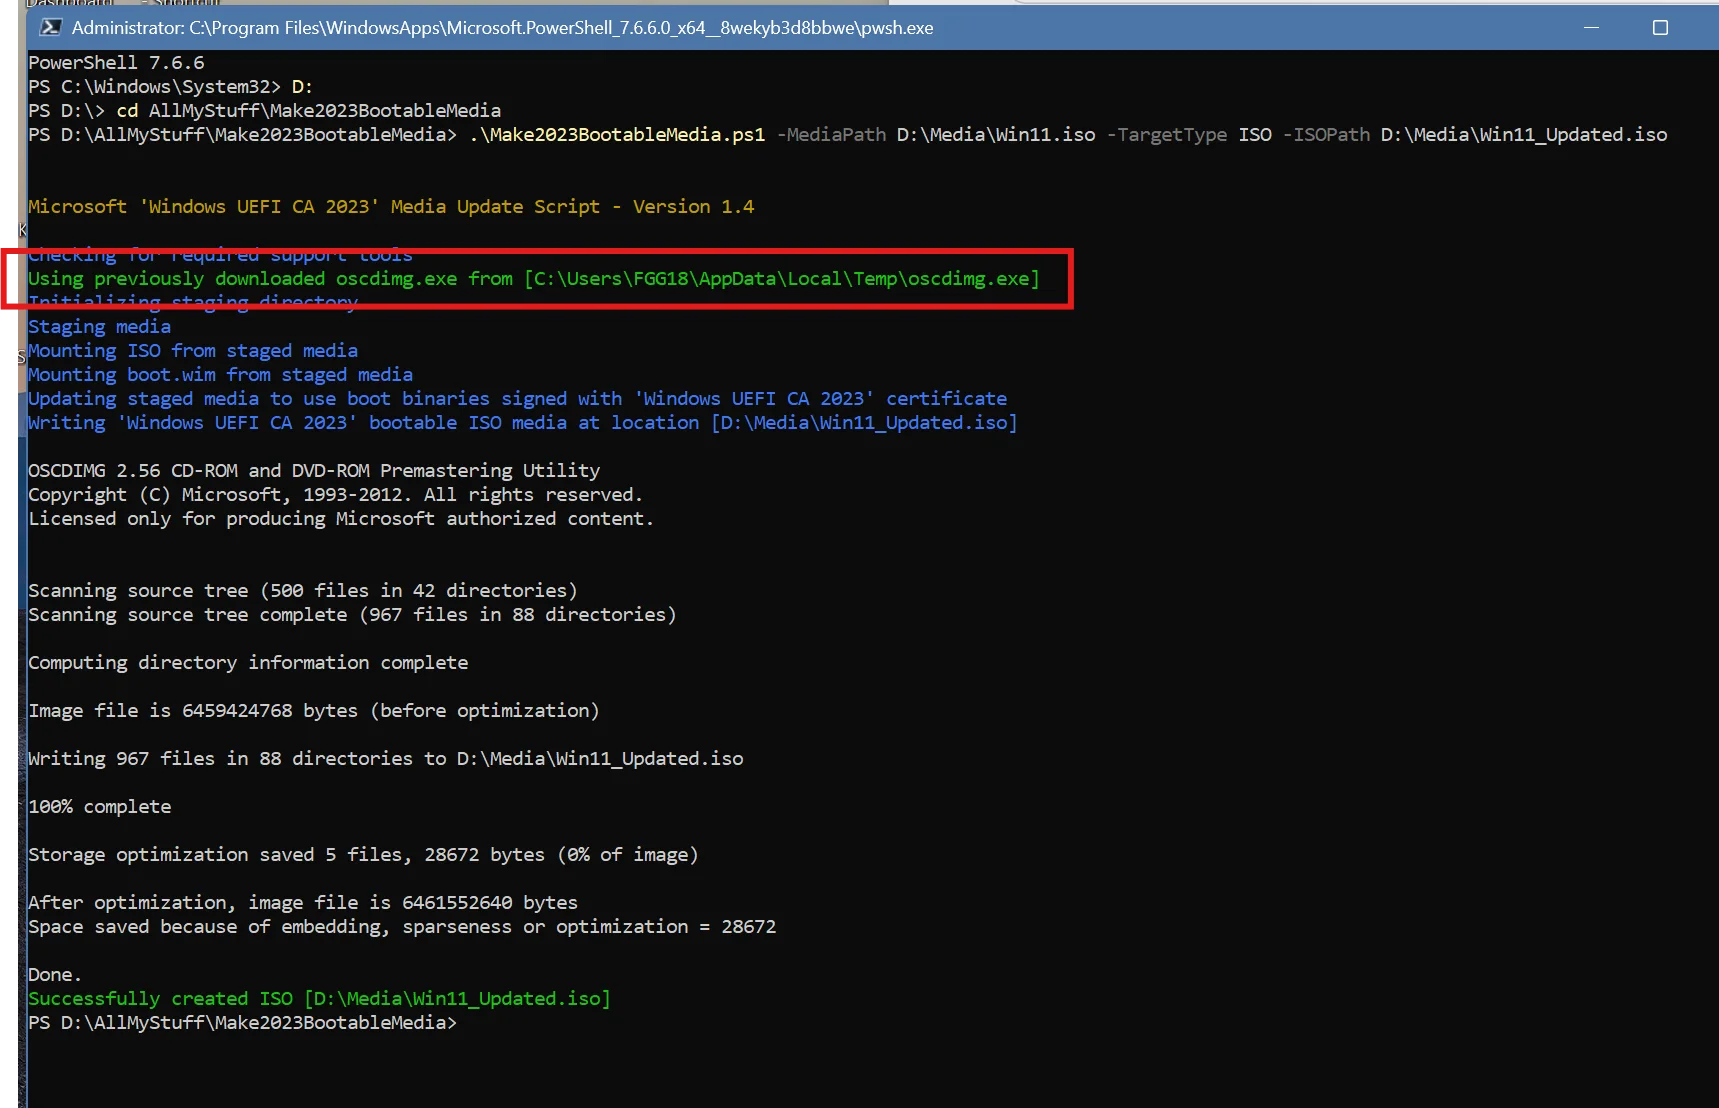The width and height of the screenshot is (1719, 1108).
Task: Click the '100% complete' status line
Action: 99,807
